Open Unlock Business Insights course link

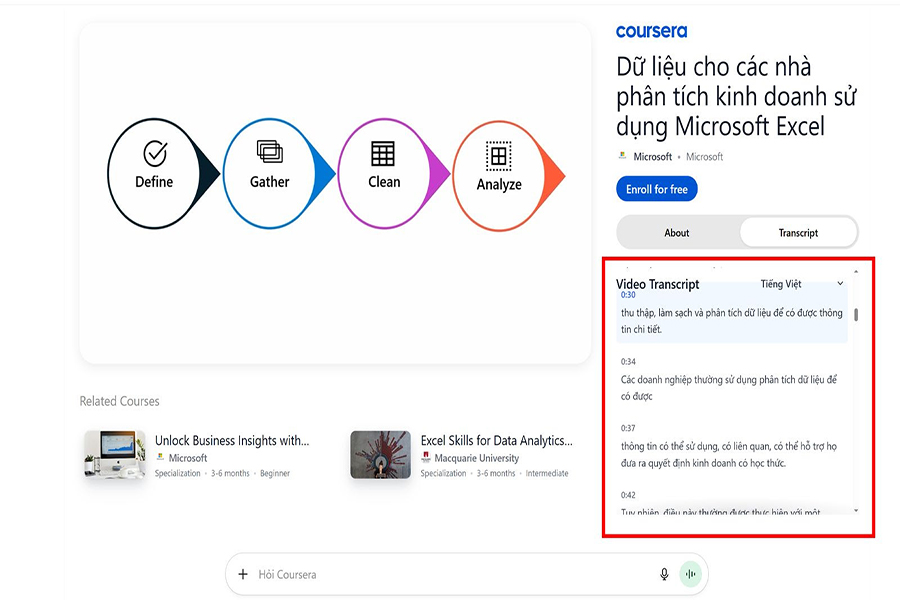[x=232, y=440]
